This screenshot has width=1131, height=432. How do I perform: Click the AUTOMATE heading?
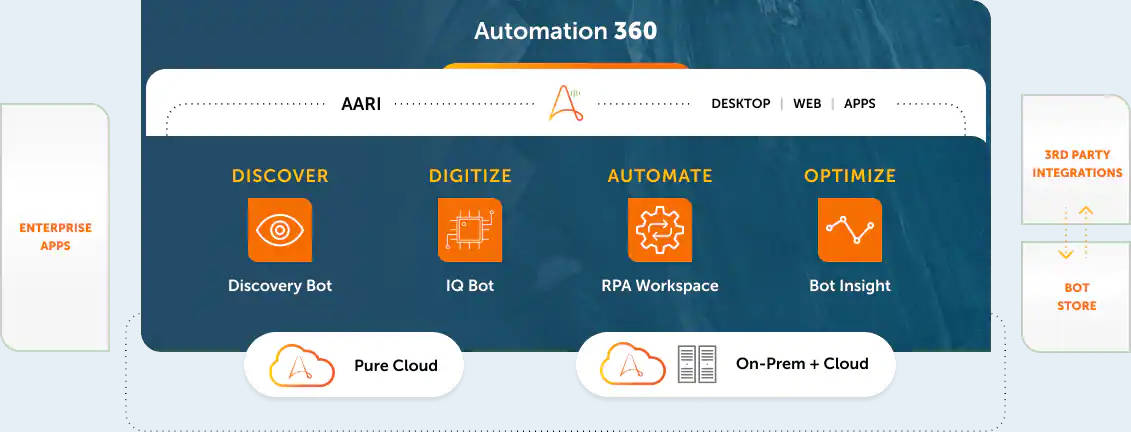coord(660,176)
